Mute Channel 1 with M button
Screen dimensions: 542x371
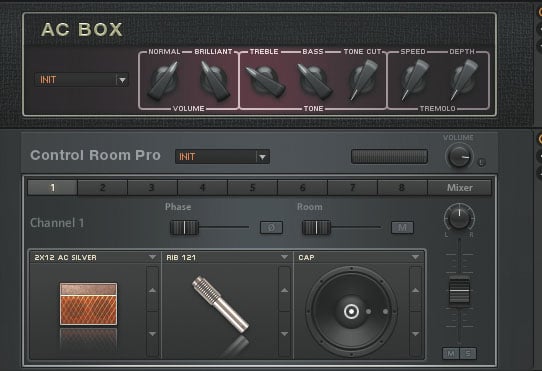(x=451, y=353)
